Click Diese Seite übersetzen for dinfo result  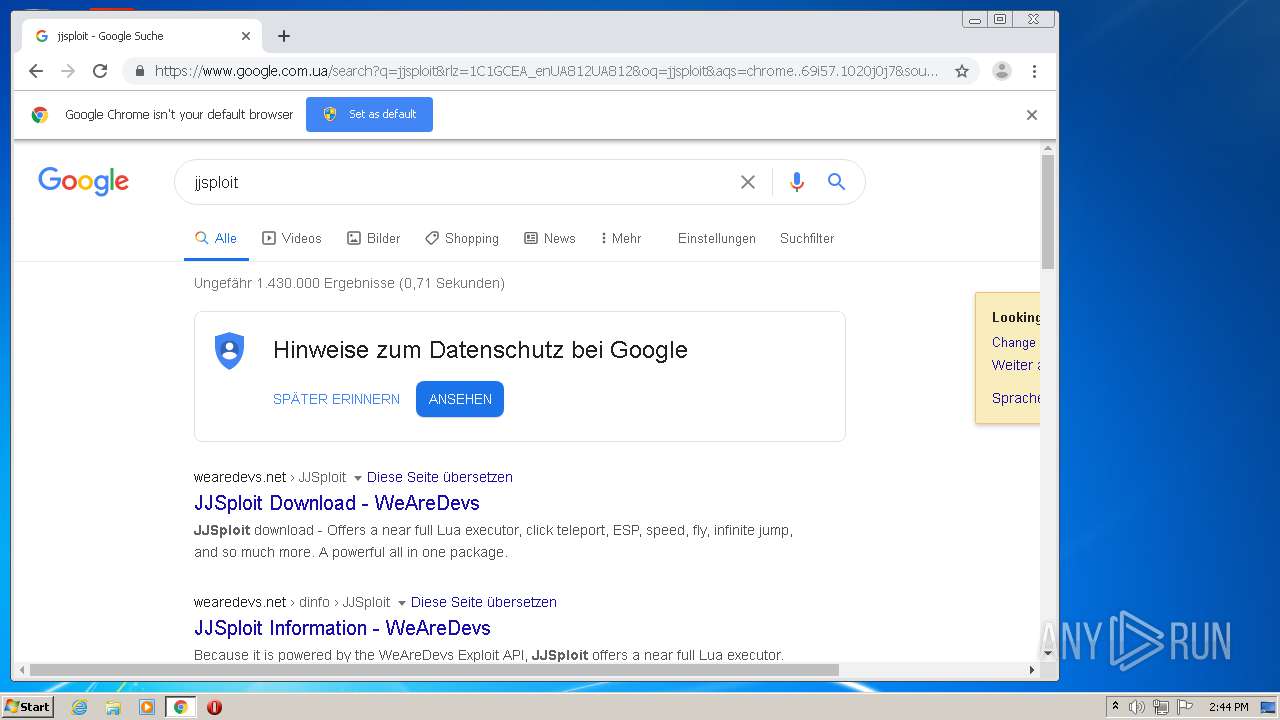pyautogui.click(x=484, y=602)
